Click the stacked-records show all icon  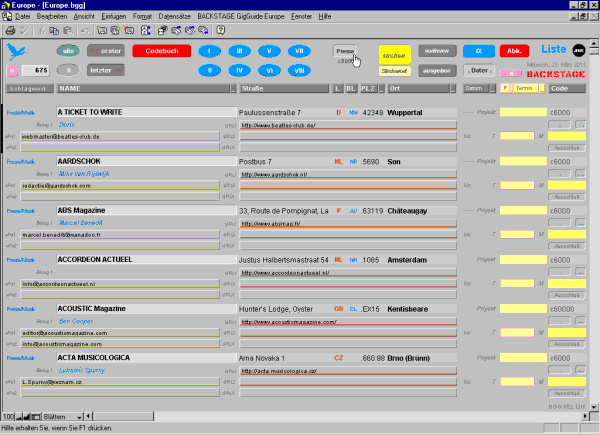tap(163, 31)
